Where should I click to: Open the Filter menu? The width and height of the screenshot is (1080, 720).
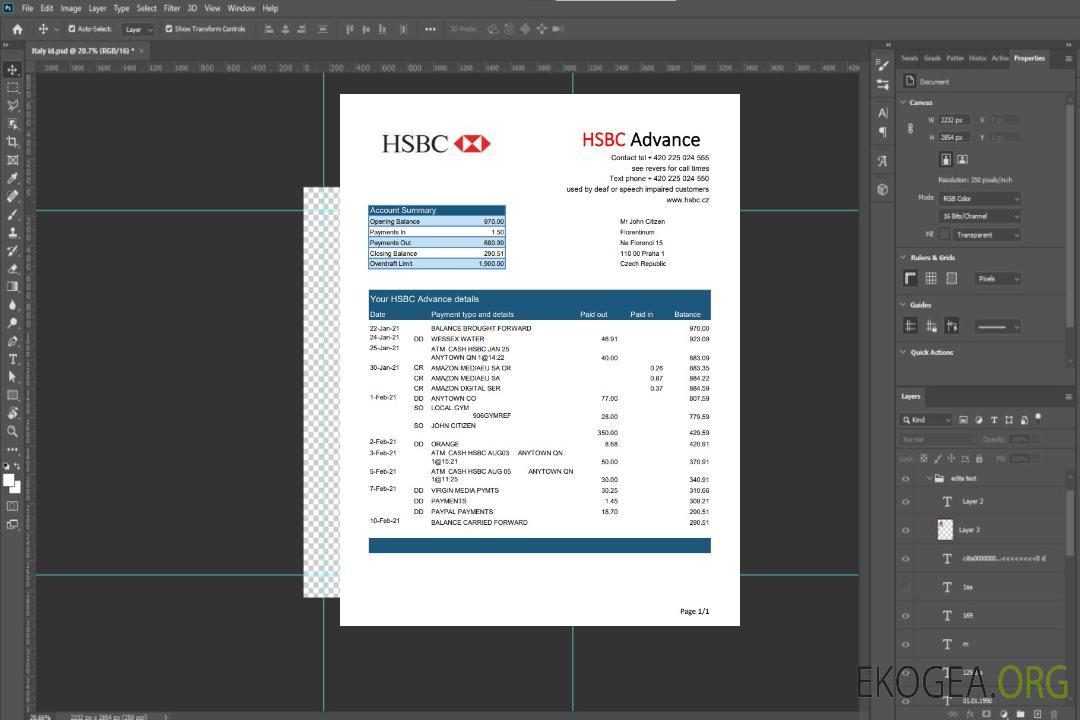[172, 8]
